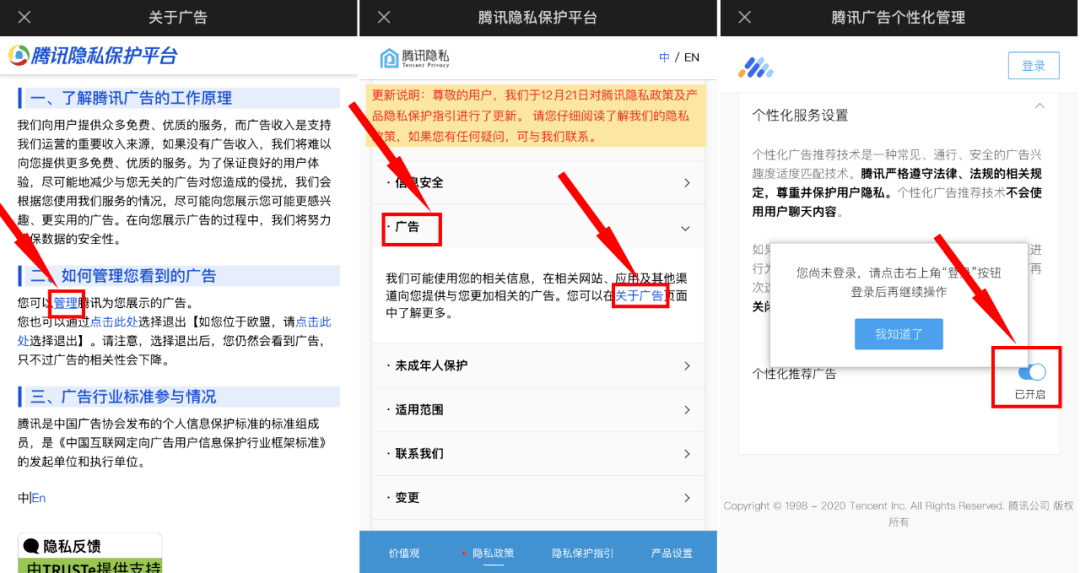Collapse the 个性化服务设置 panel arrow
Viewport: 1080px width, 573px height.
[1040, 106]
